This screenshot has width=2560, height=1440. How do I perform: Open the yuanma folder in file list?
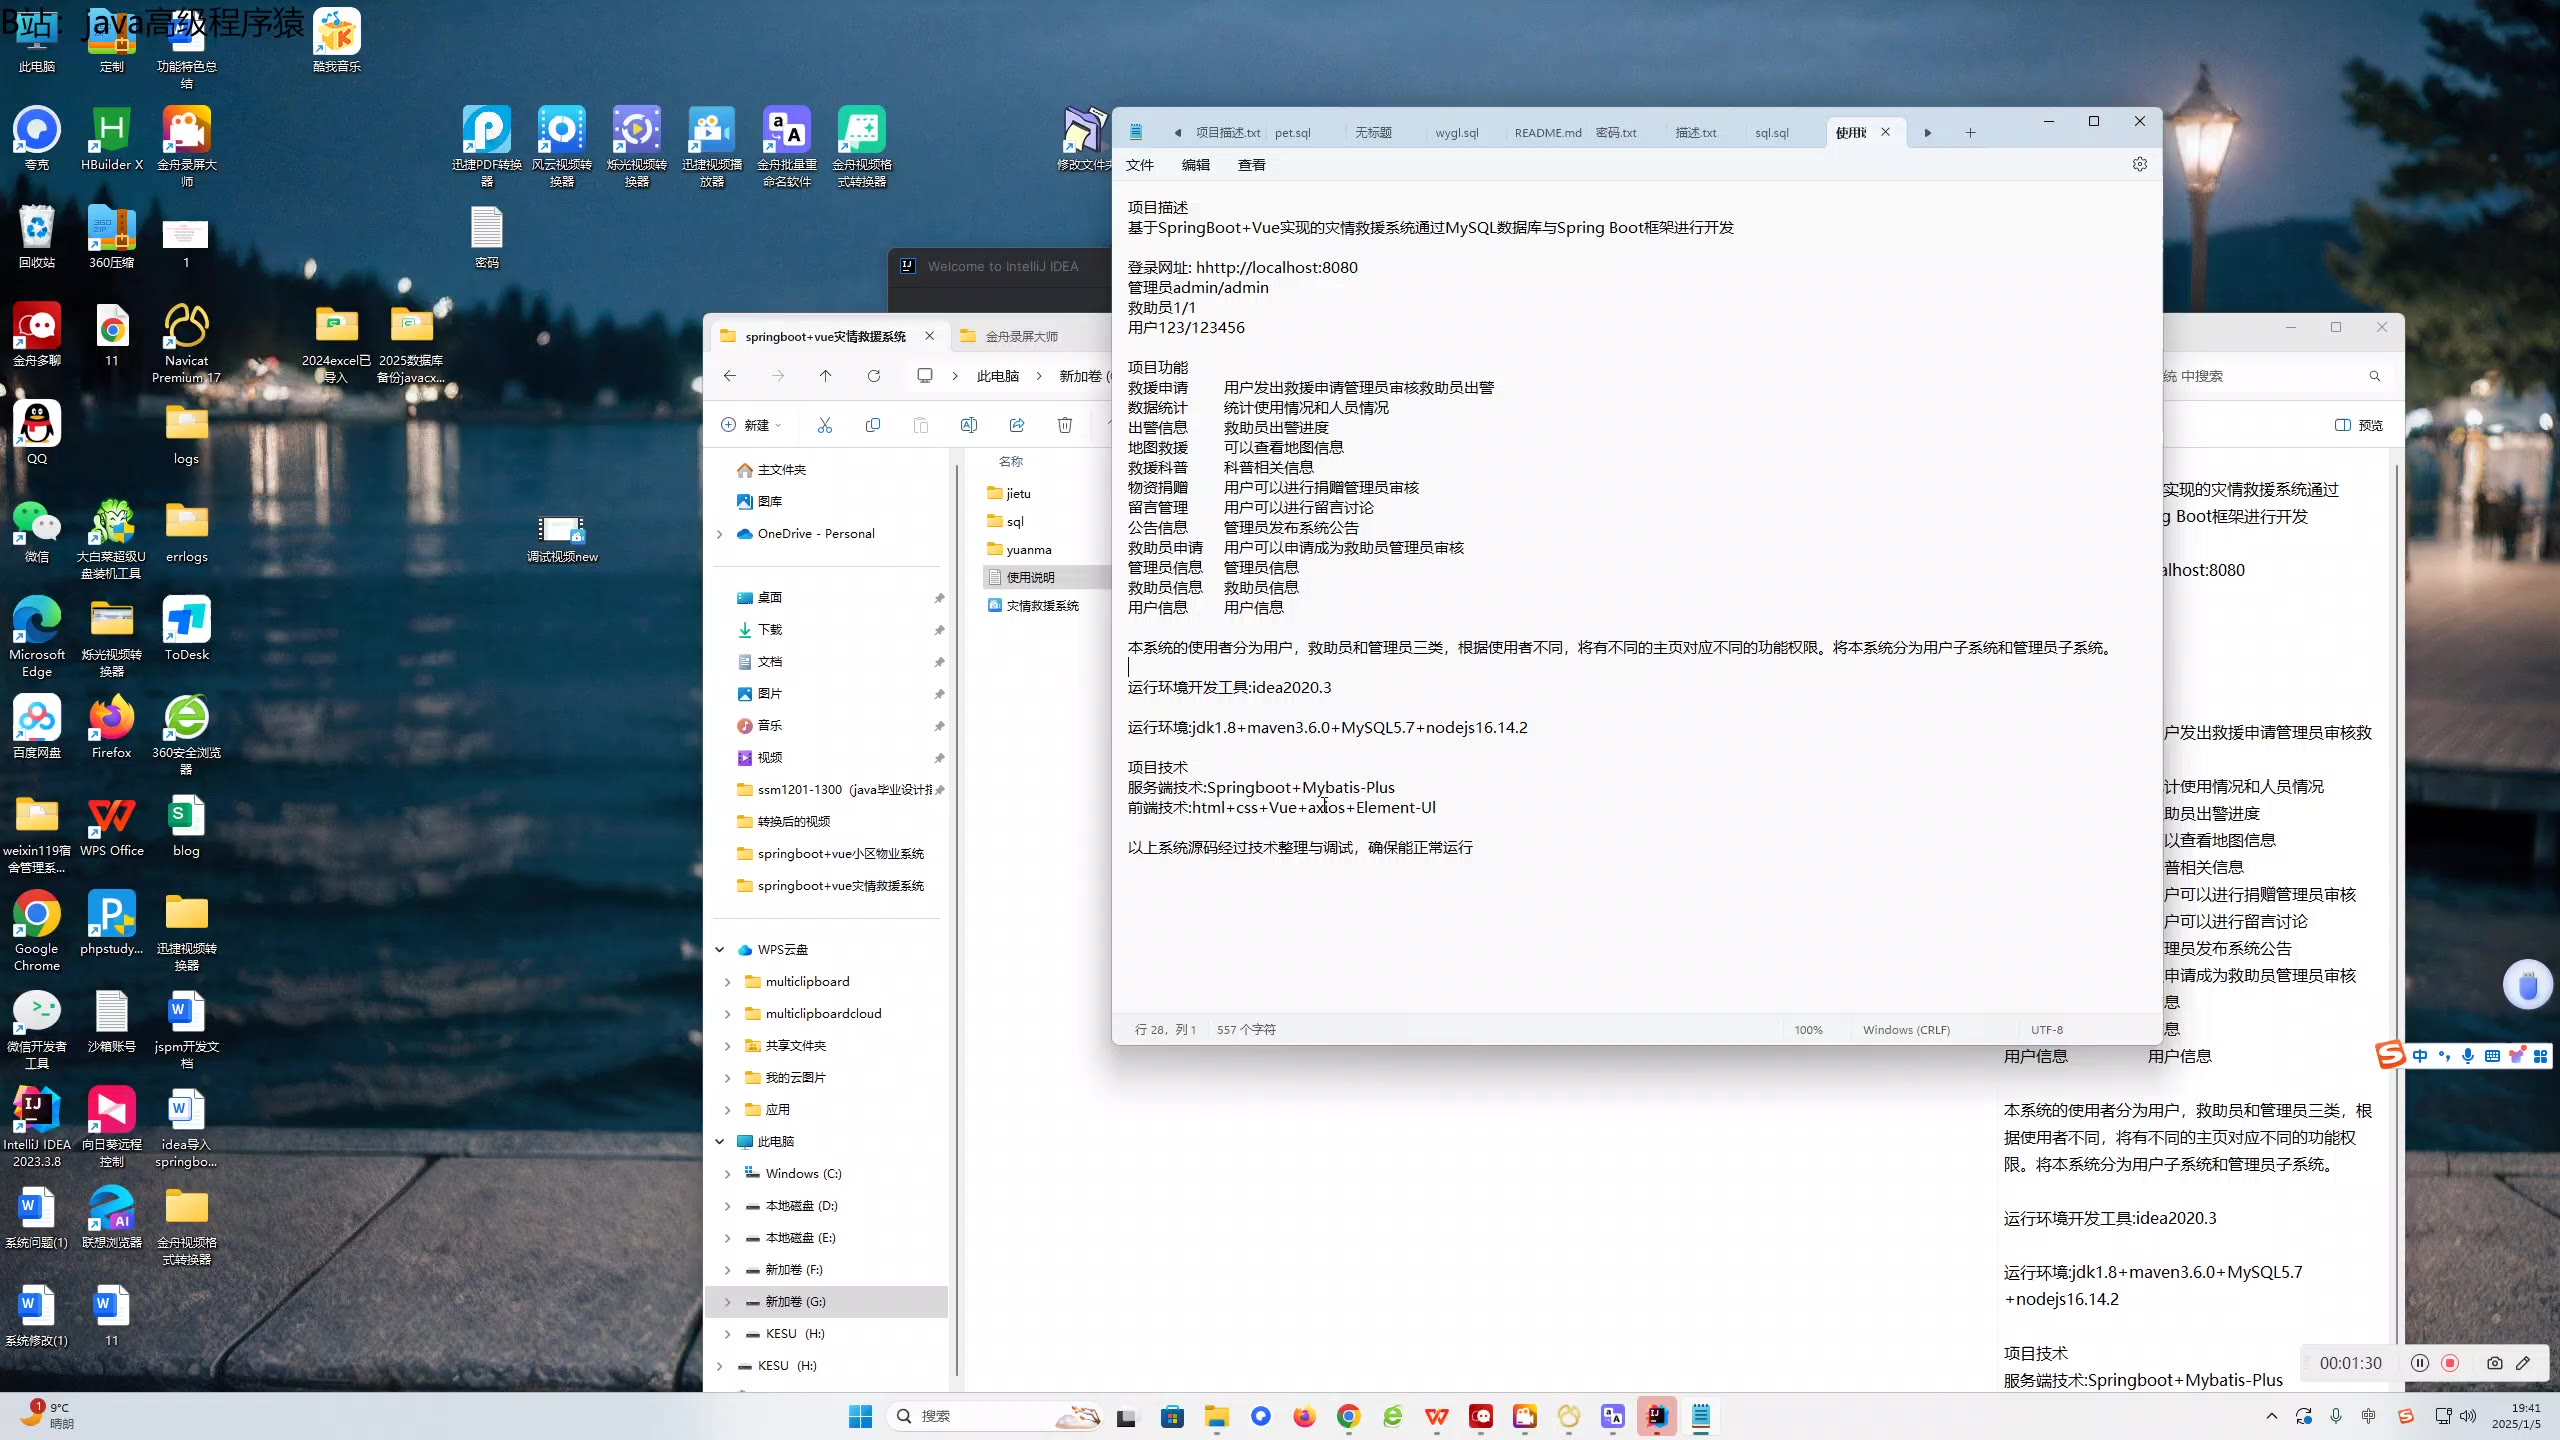(x=1028, y=550)
